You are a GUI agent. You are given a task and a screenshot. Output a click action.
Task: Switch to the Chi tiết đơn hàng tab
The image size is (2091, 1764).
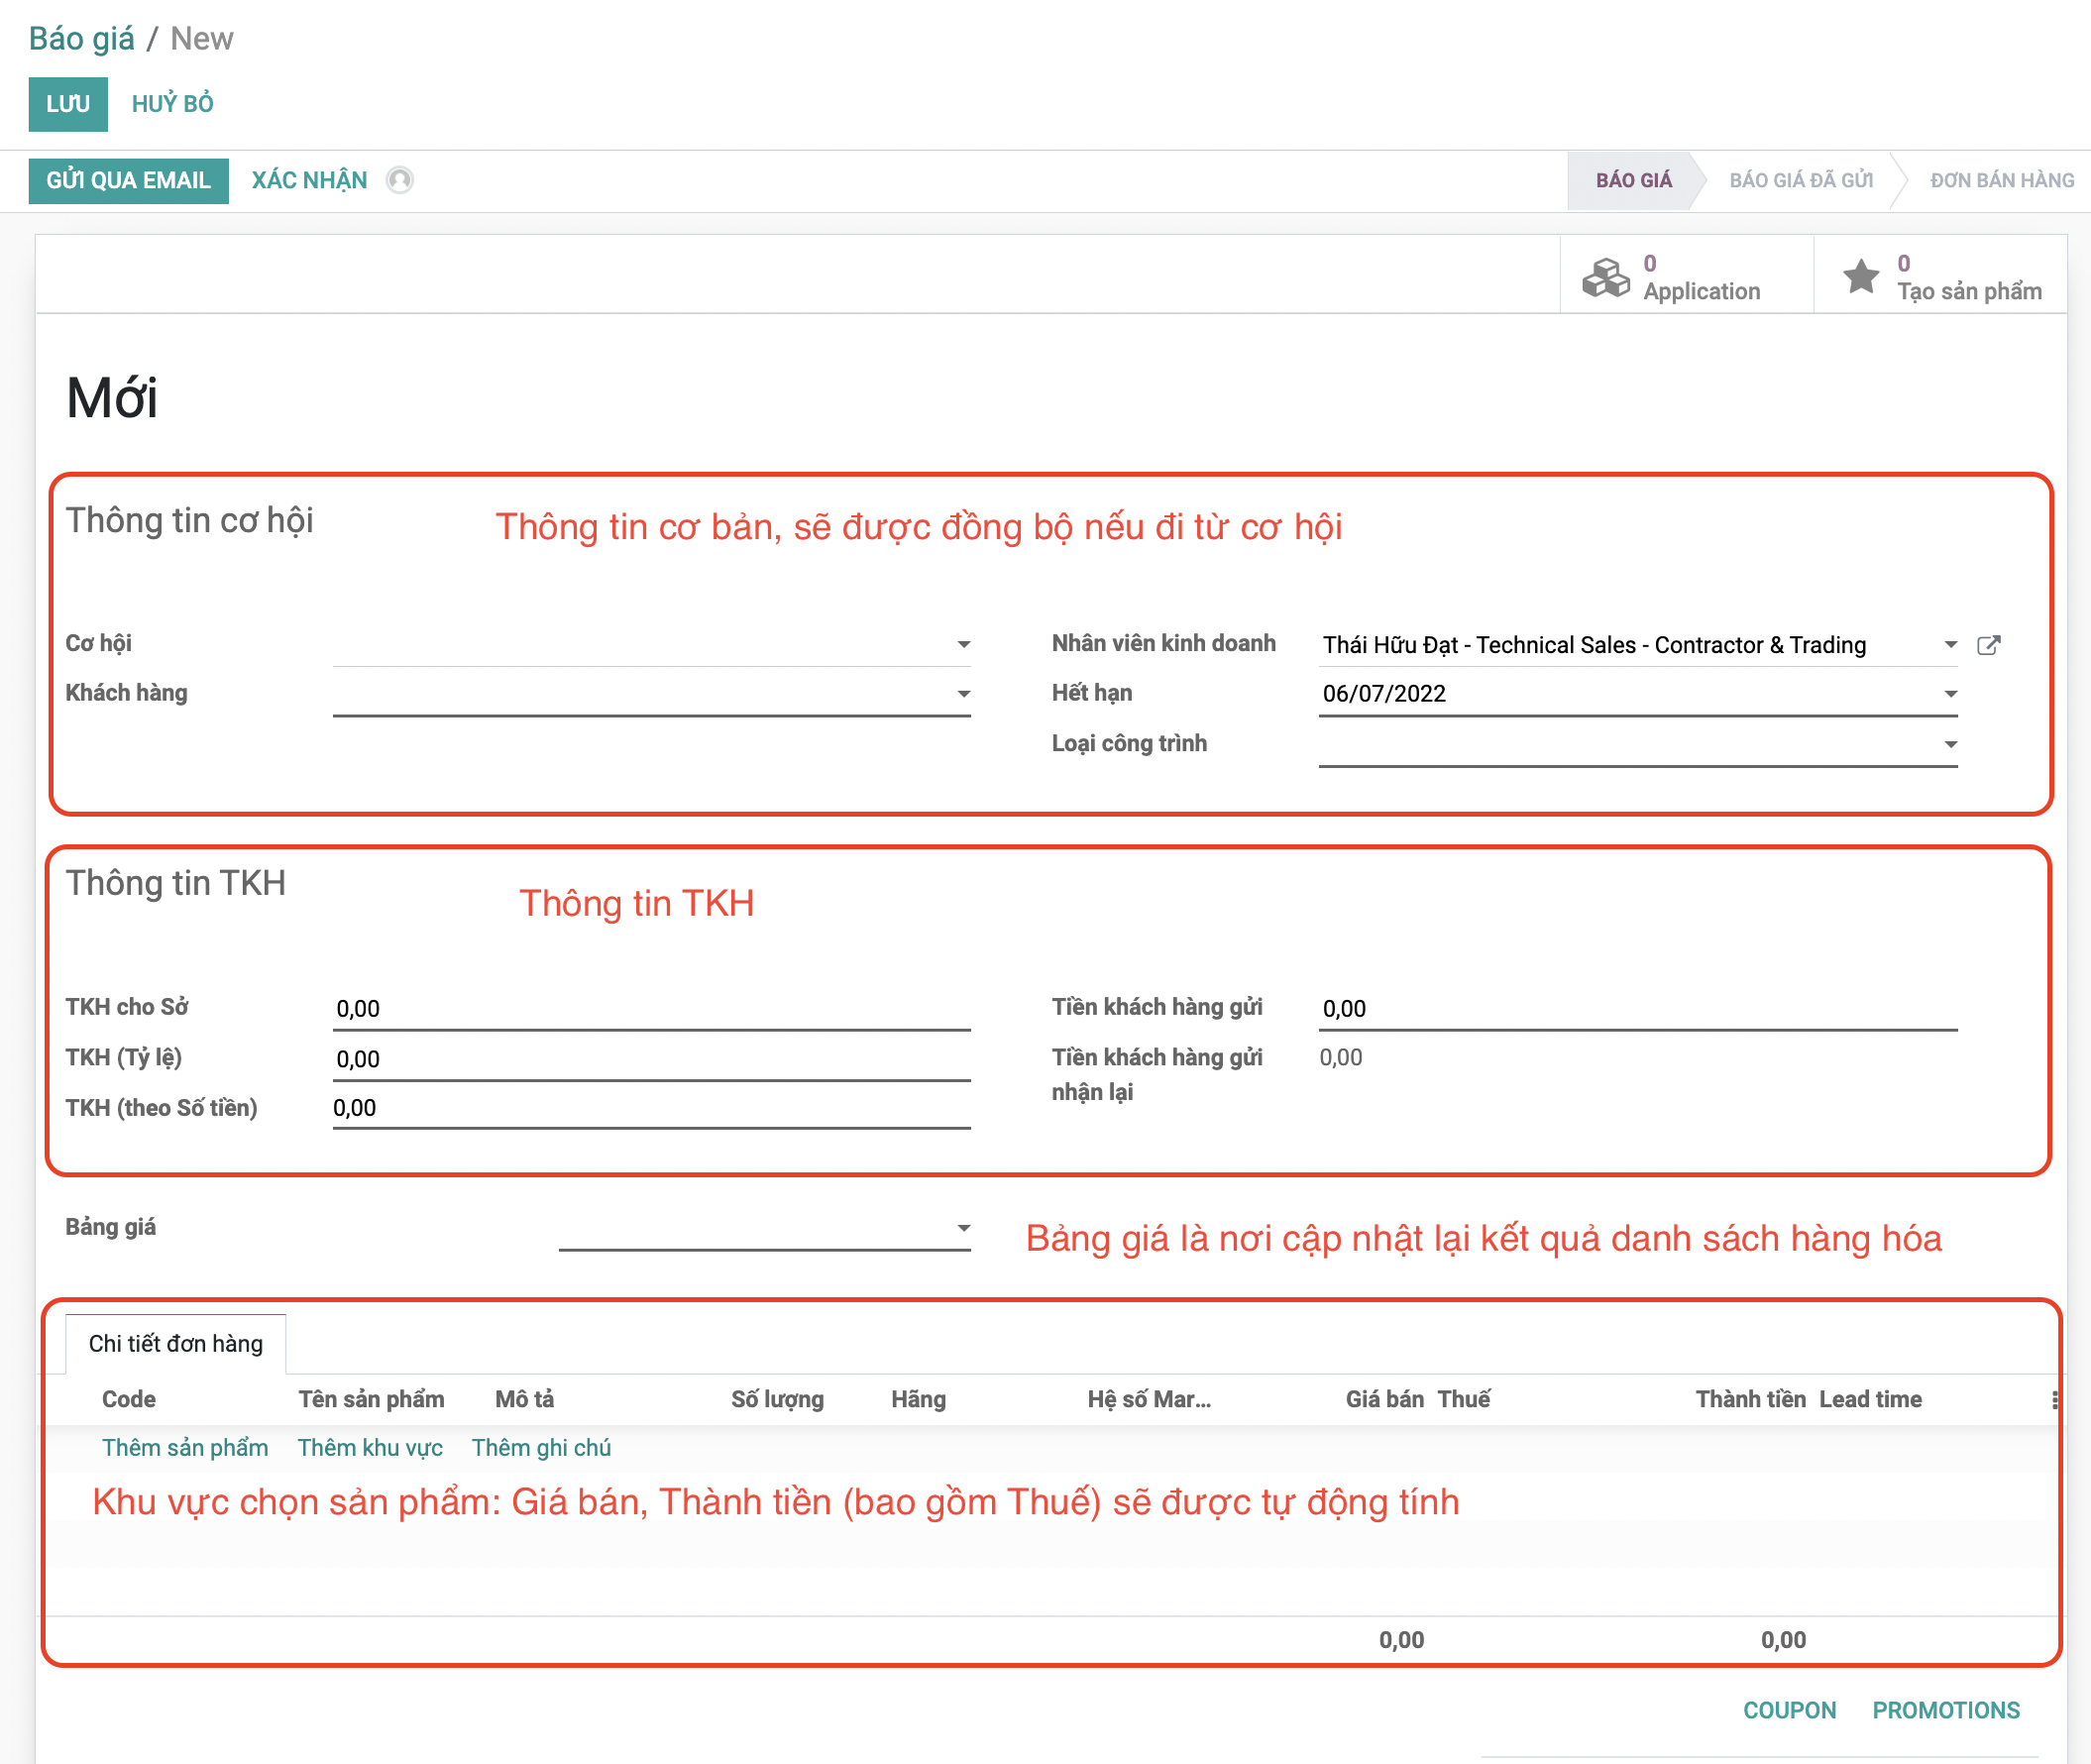coord(176,1343)
